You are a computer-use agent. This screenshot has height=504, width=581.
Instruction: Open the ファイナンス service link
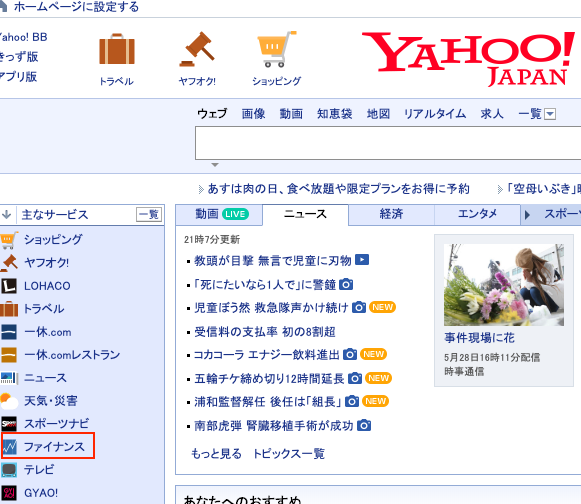tap(54, 447)
